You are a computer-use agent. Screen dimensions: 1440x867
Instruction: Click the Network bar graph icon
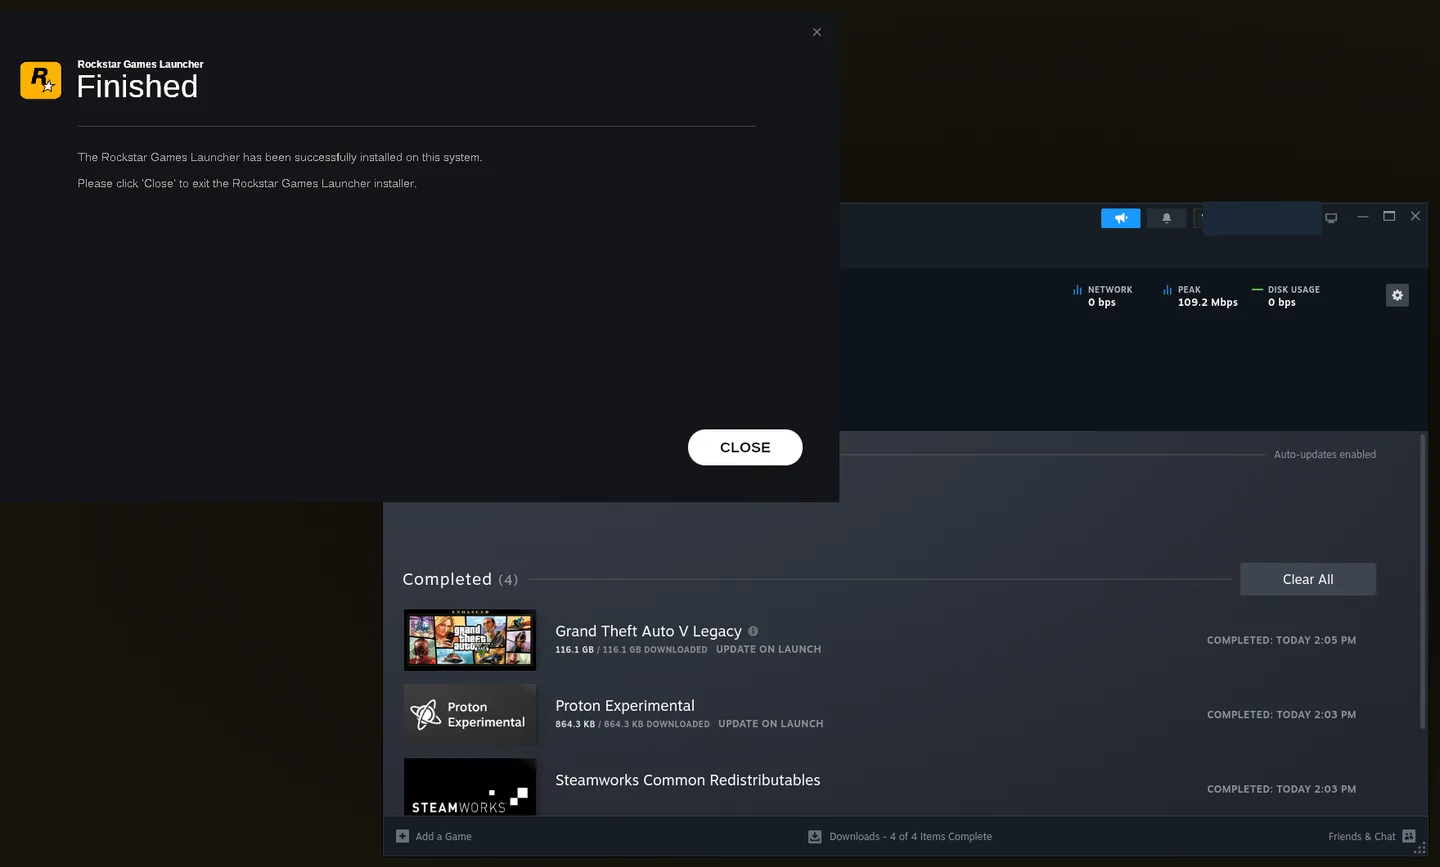(1077, 290)
